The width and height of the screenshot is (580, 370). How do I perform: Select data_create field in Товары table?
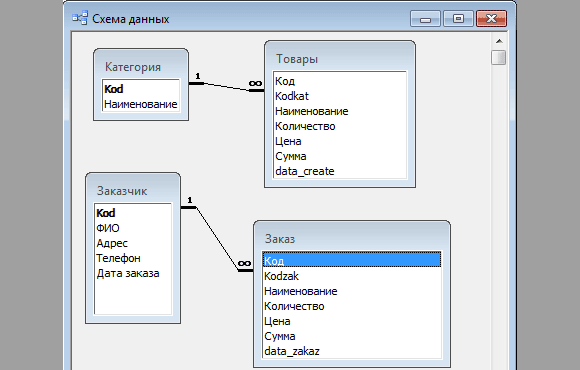340,171
